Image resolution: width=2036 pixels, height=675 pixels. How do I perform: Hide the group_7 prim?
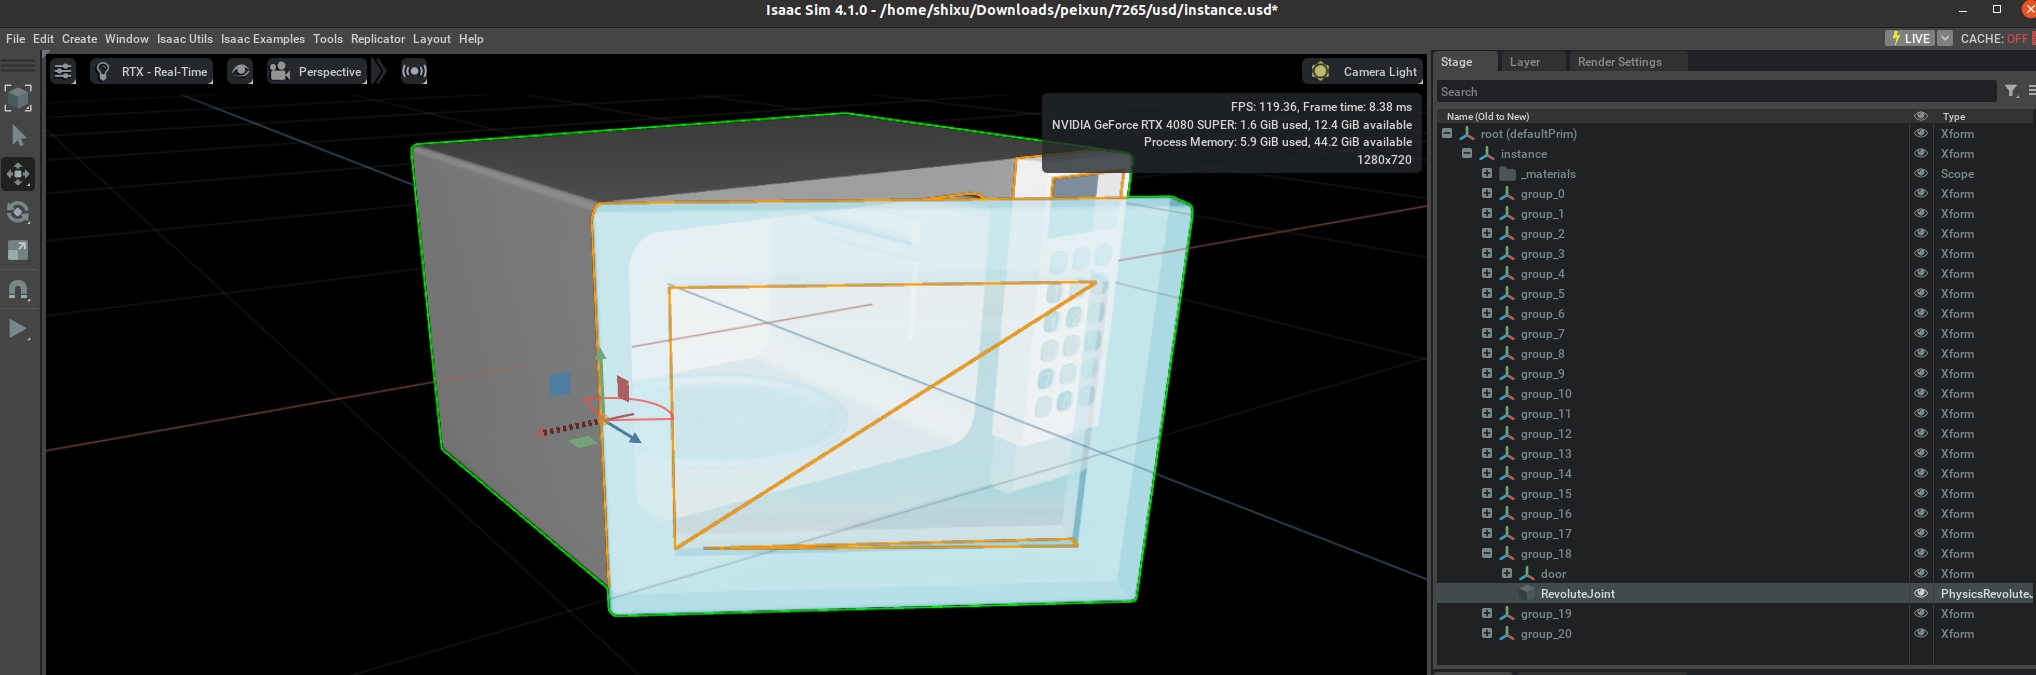point(1921,333)
